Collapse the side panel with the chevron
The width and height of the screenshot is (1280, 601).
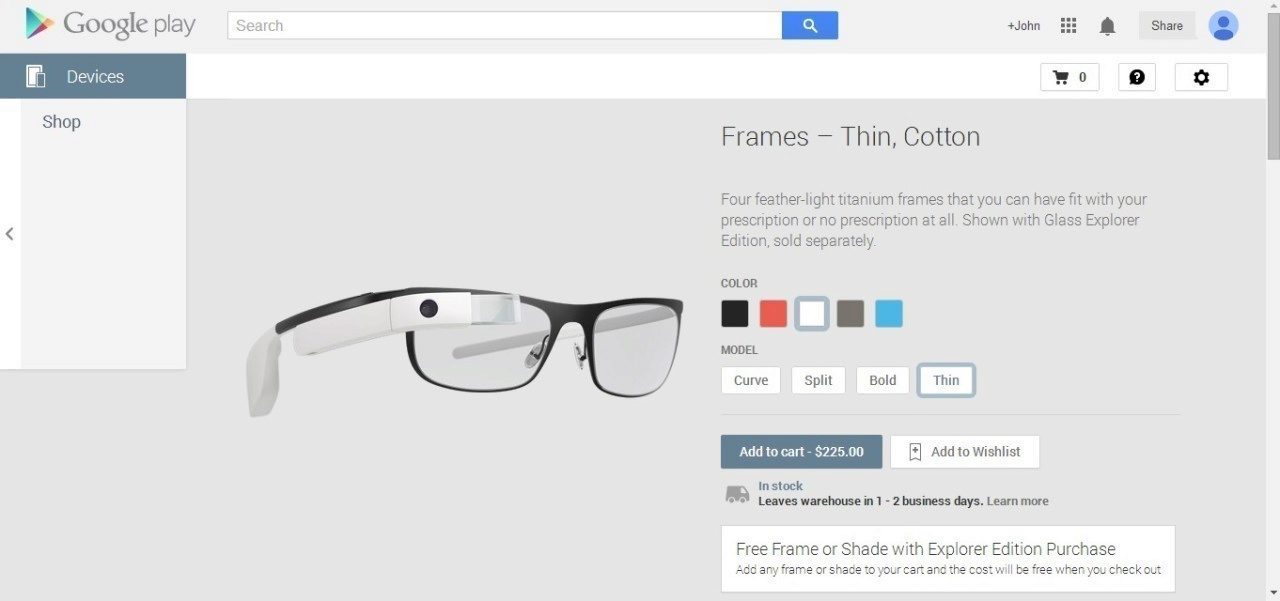click(10, 234)
